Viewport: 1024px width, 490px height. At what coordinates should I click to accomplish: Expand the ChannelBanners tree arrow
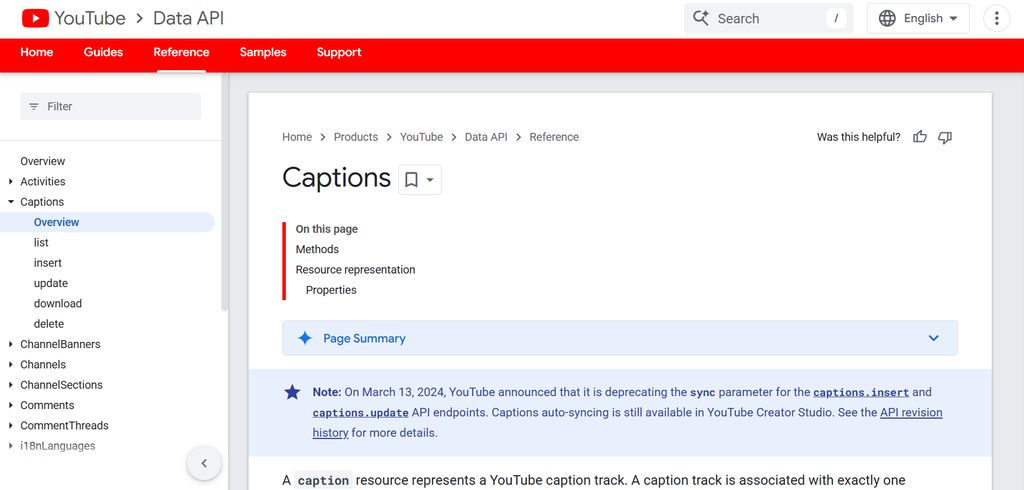tap(10, 344)
